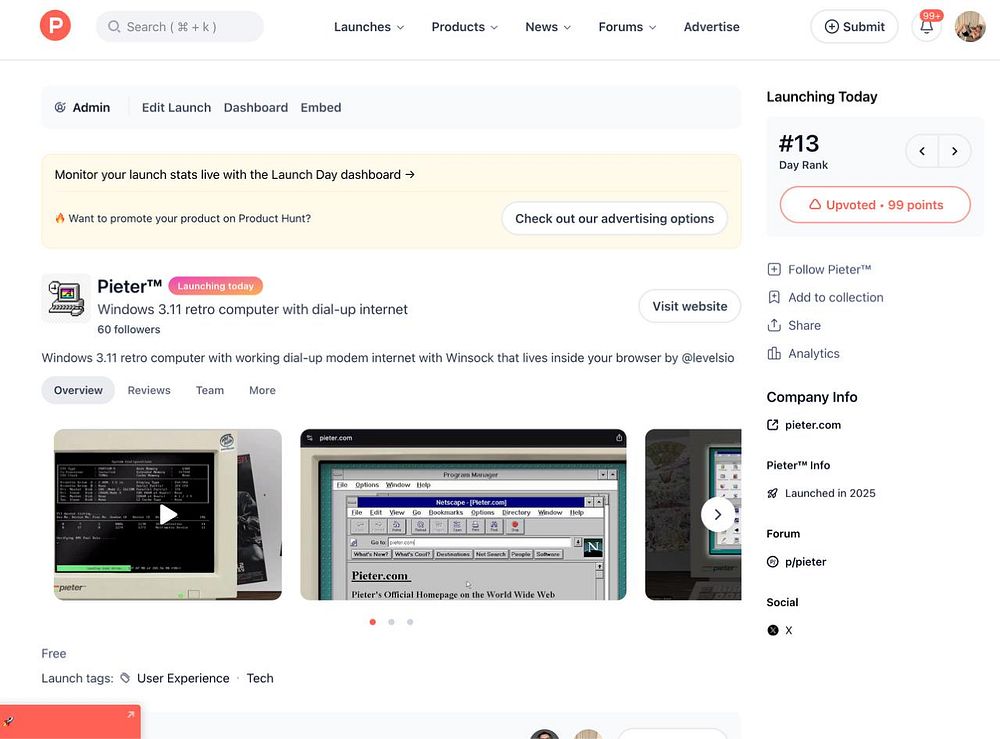Open the Netscape Pieter.com screenshot
This screenshot has width=1000, height=739.
click(463, 515)
